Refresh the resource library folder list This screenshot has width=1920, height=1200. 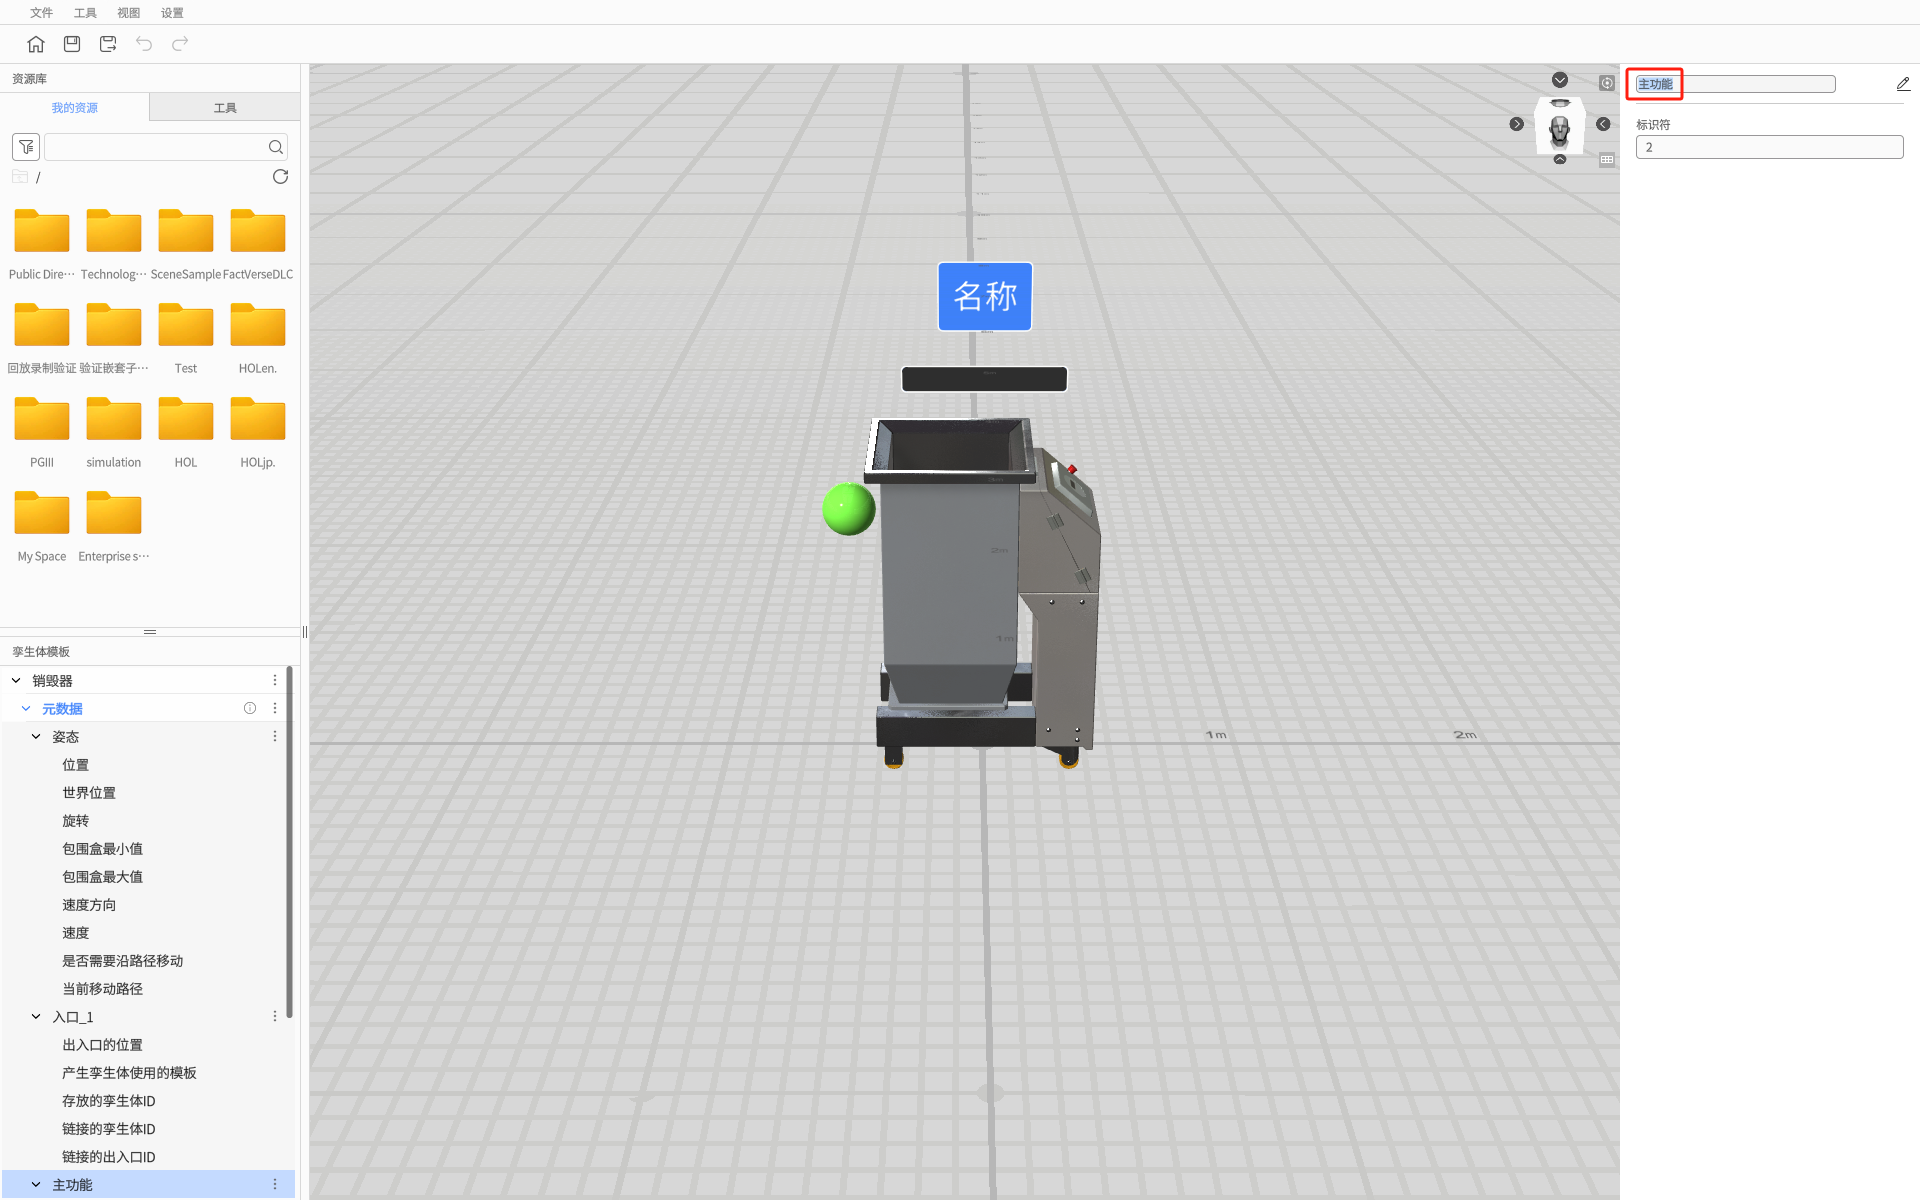point(280,177)
